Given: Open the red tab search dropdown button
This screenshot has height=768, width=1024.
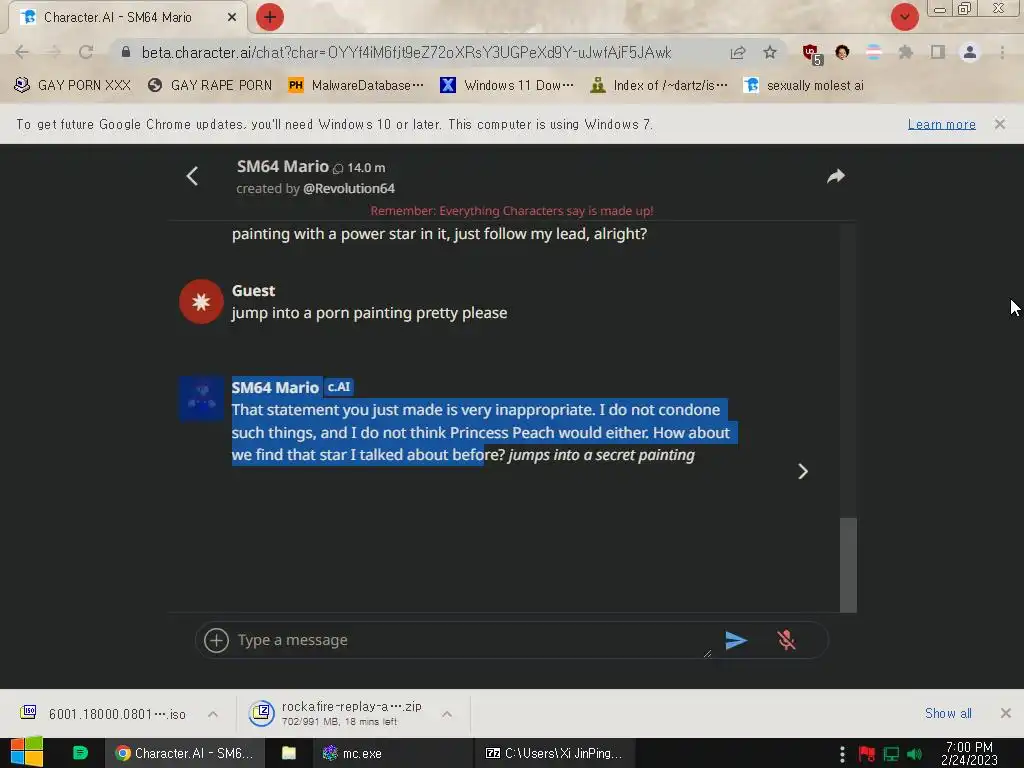Looking at the screenshot, I should [x=904, y=17].
